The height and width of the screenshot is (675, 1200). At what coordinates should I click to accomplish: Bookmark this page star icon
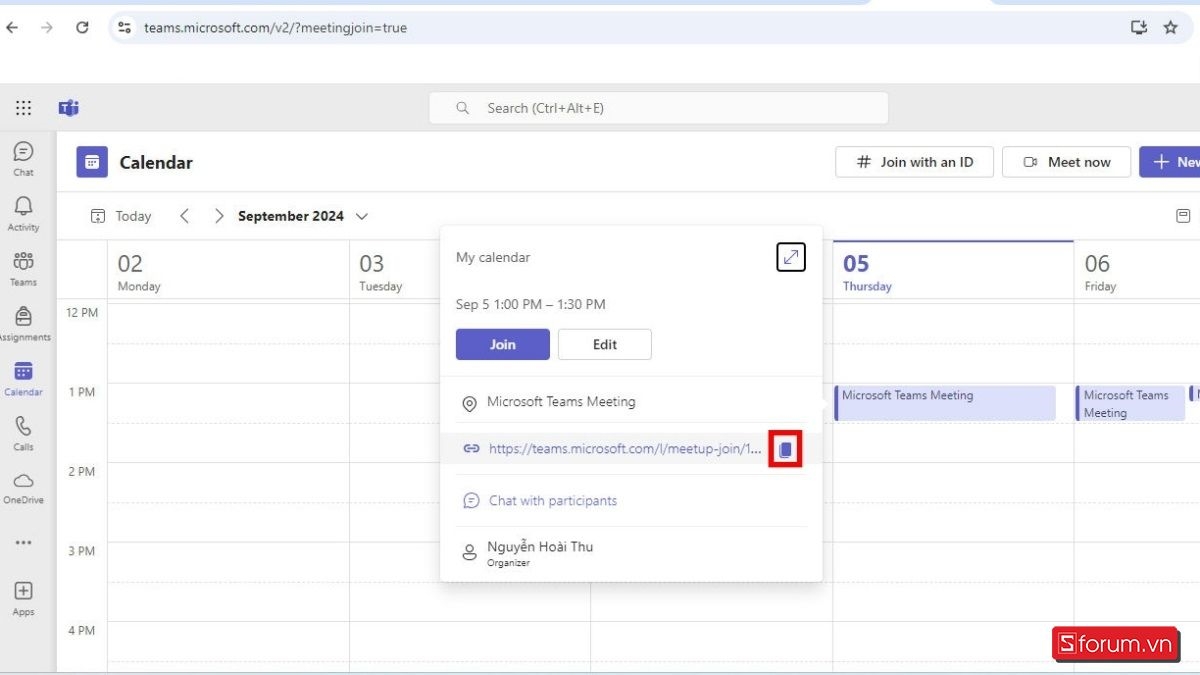click(1171, 28)
